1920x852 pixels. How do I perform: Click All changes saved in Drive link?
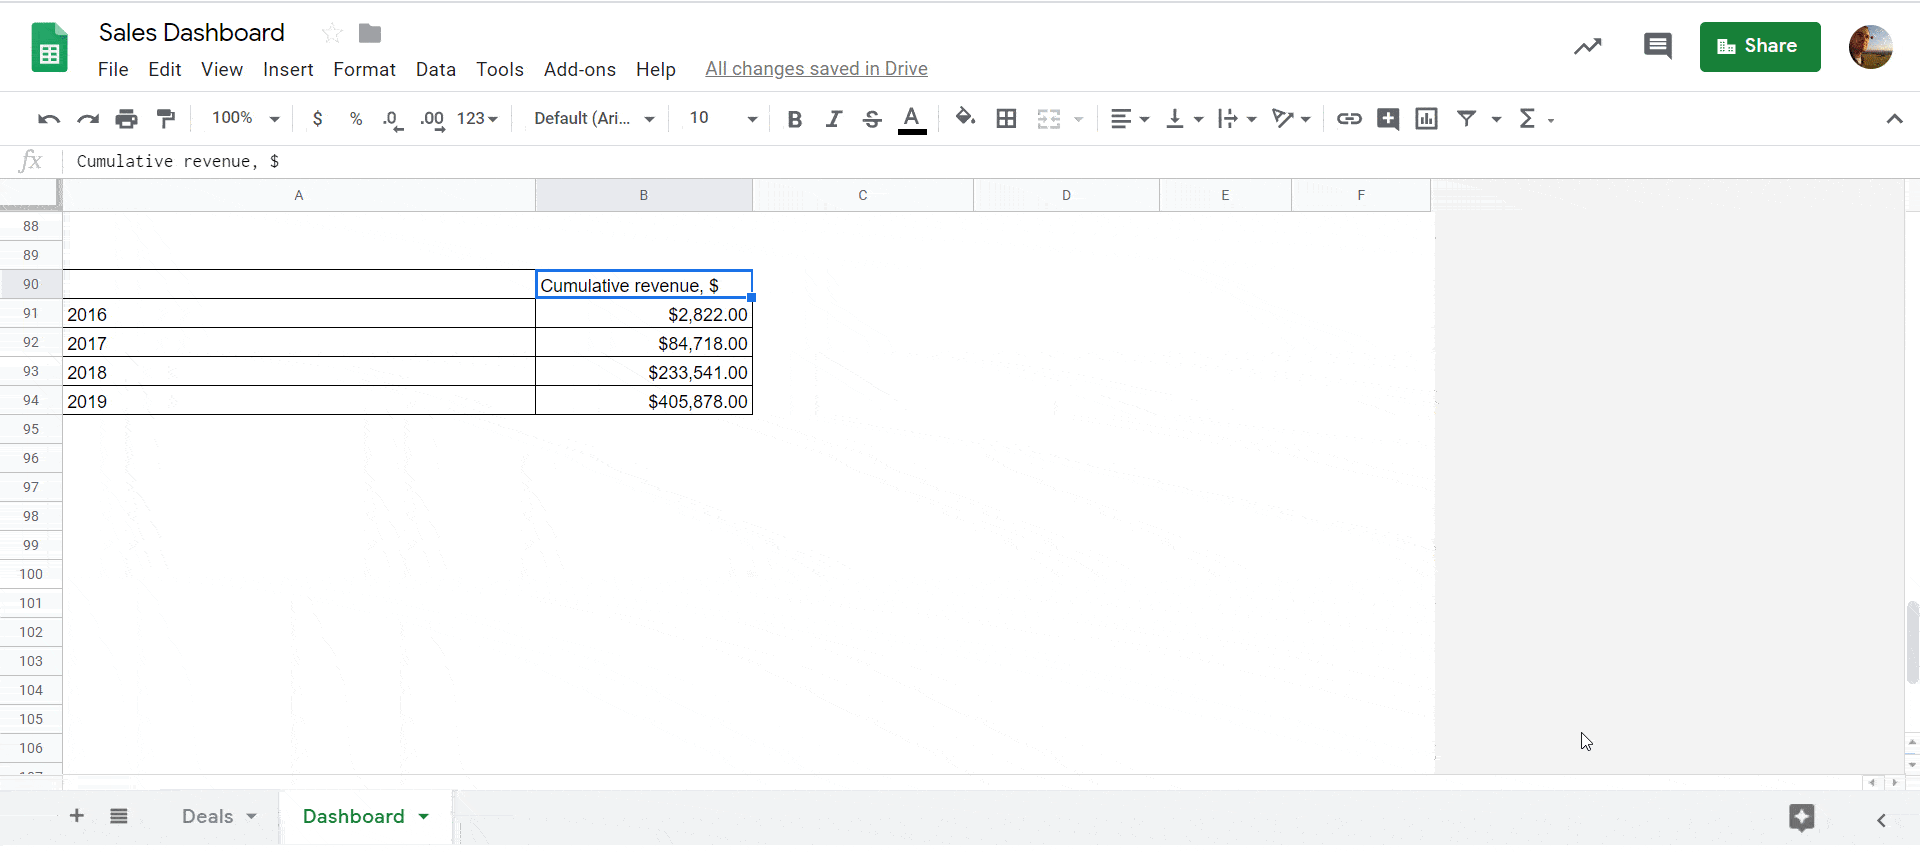tap(816, 69)
